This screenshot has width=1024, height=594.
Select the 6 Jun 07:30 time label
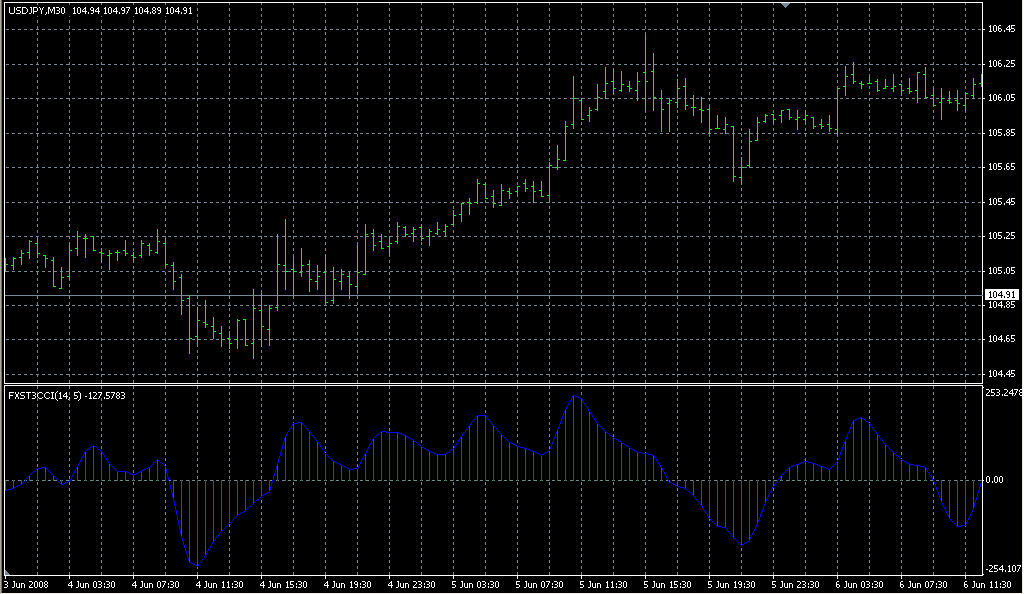click(x=920, y=584)
